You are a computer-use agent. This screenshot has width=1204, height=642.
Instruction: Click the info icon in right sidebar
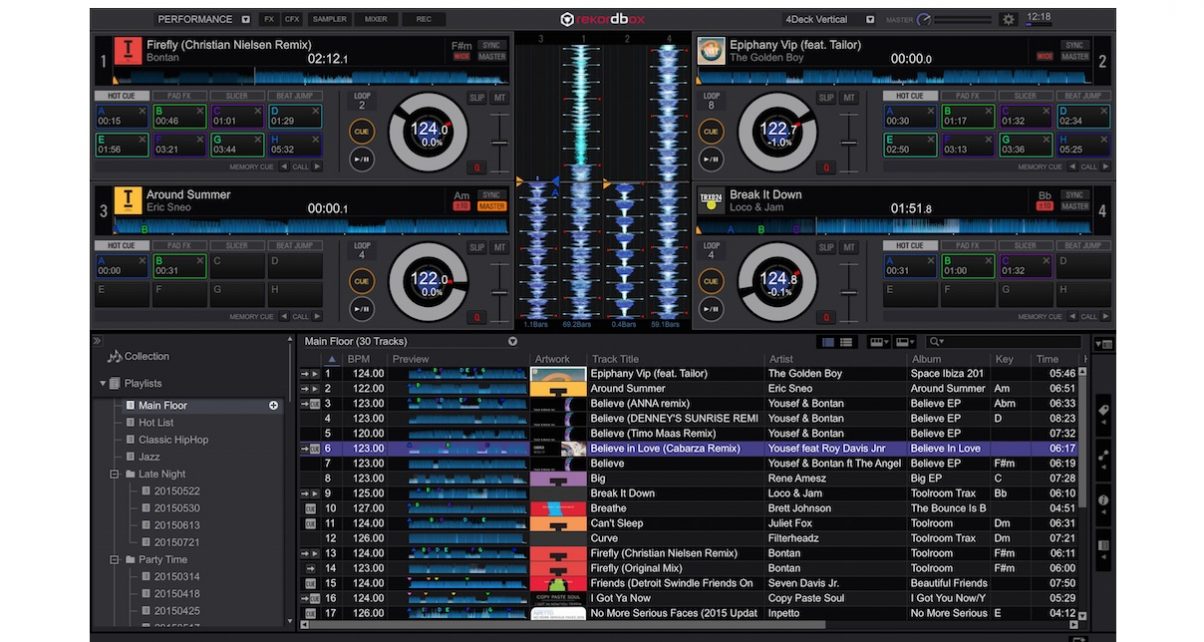pos(1103,500)
